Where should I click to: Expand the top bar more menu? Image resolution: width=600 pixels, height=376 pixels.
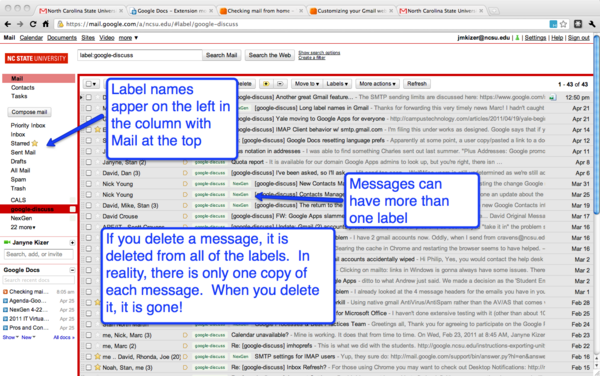click(128, 38)
